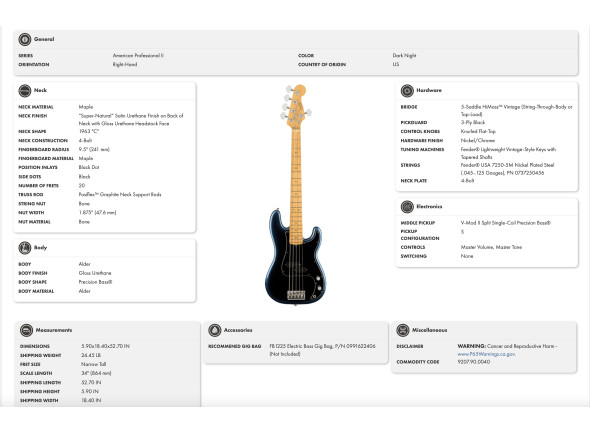Click the controls value Master Volume, Master Tone
Viewport: 590px width, 434px height.
tap(491, 247)
